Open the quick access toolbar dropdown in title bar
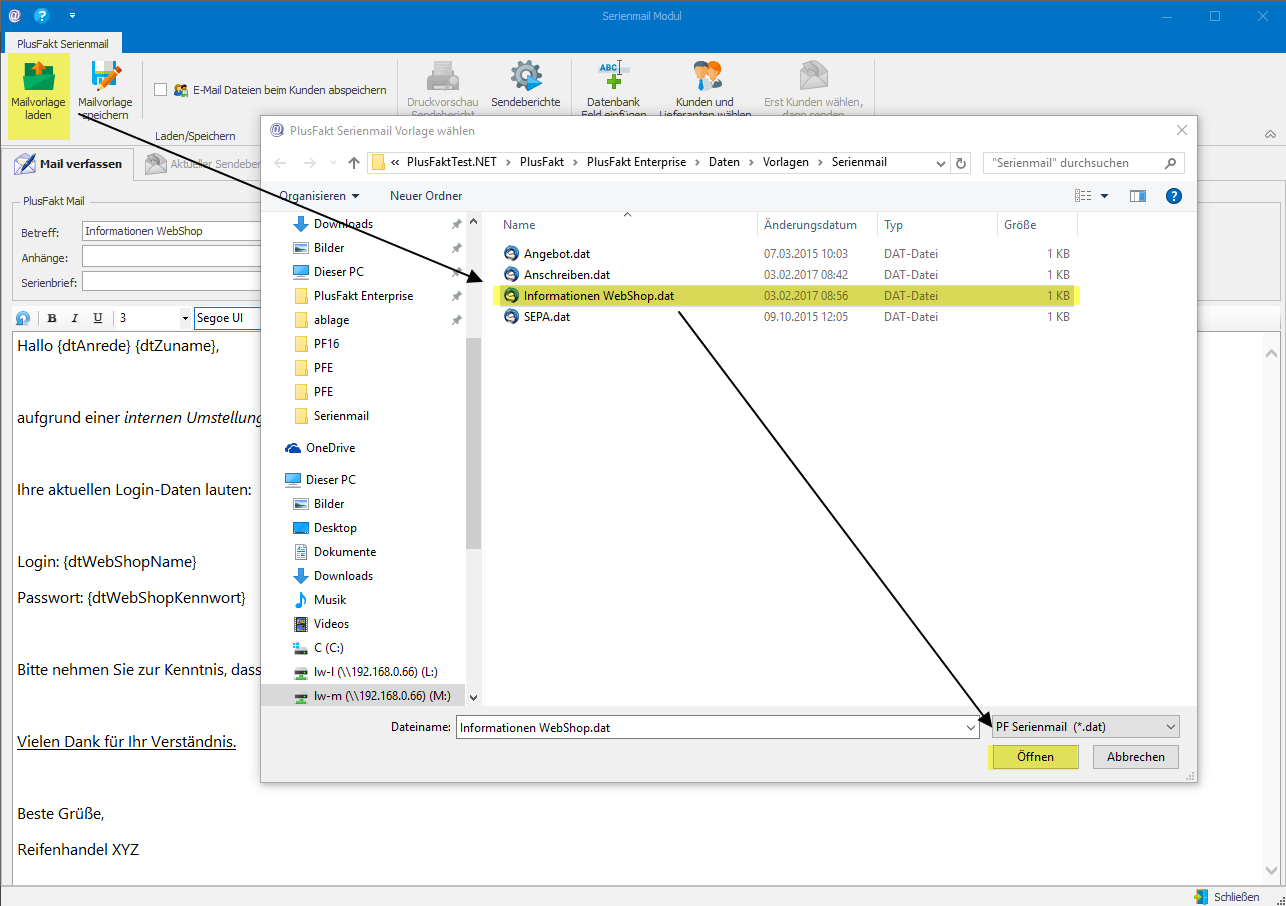The image size is (1286, 906). coord(72,16)
